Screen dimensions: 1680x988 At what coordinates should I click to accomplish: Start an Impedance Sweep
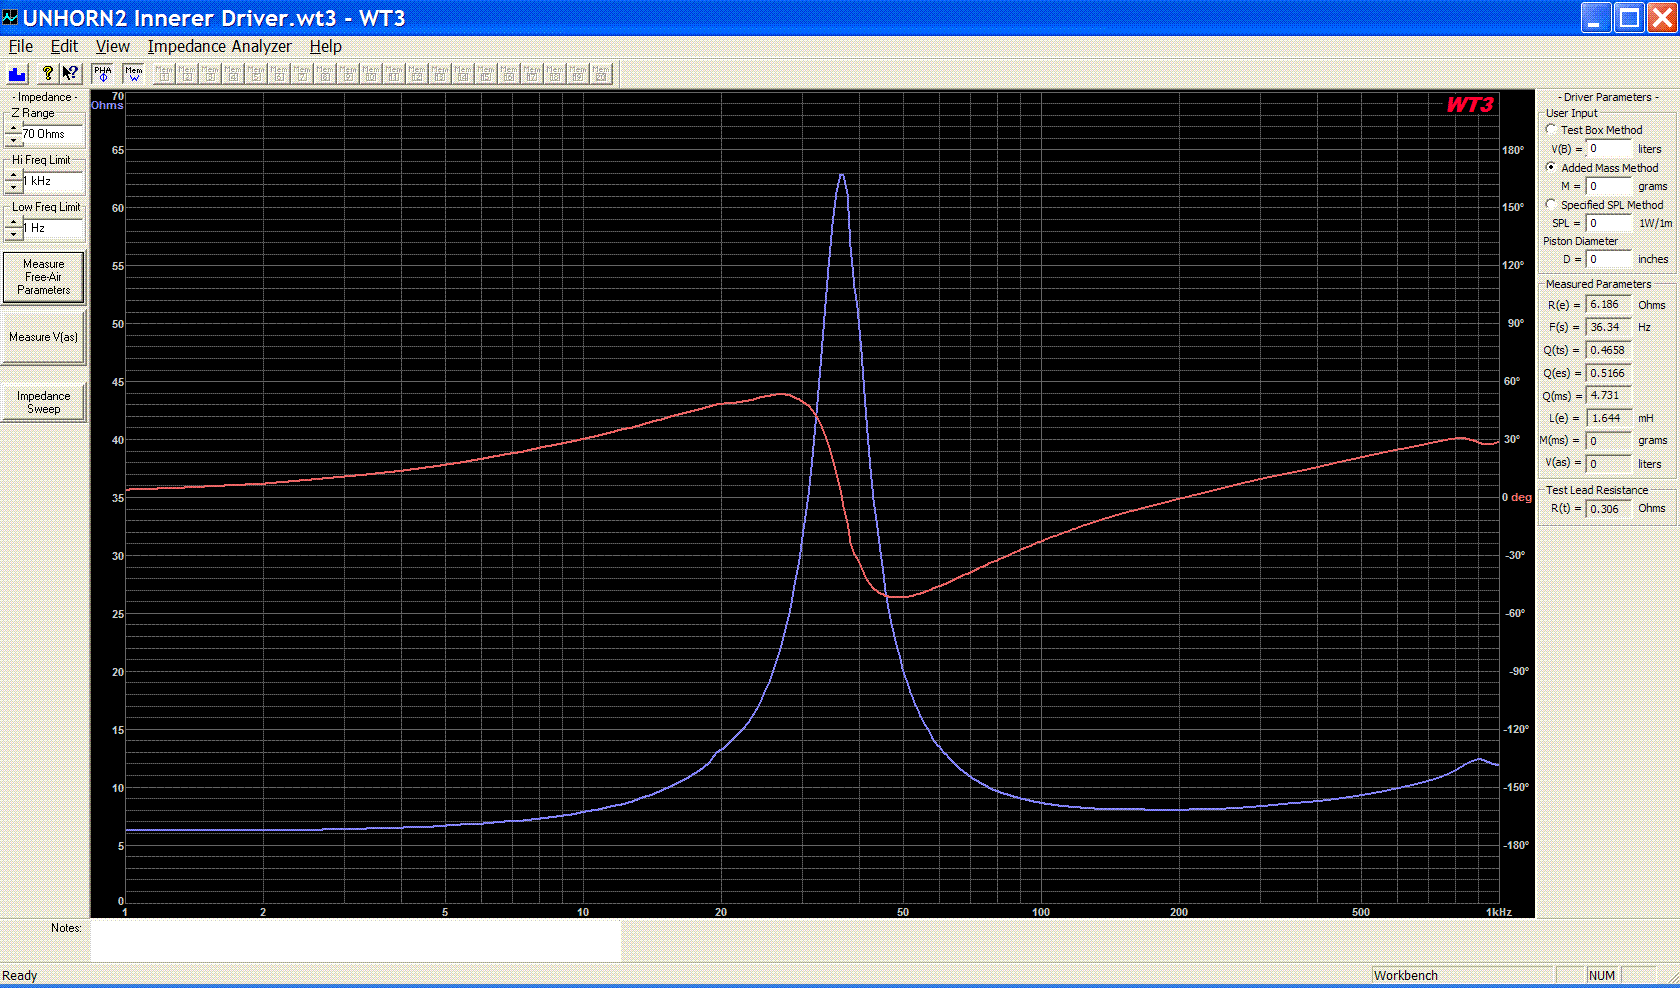point(43,402)
